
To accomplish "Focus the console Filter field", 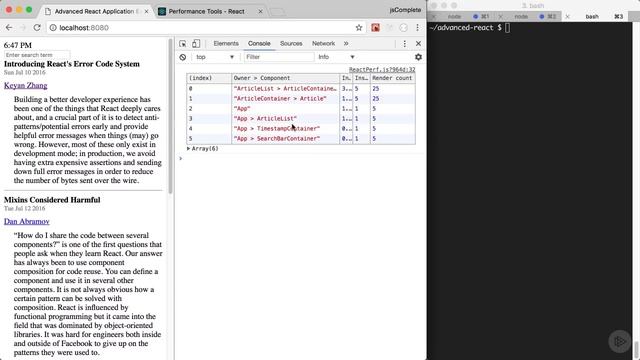I will tap(279, 57).
